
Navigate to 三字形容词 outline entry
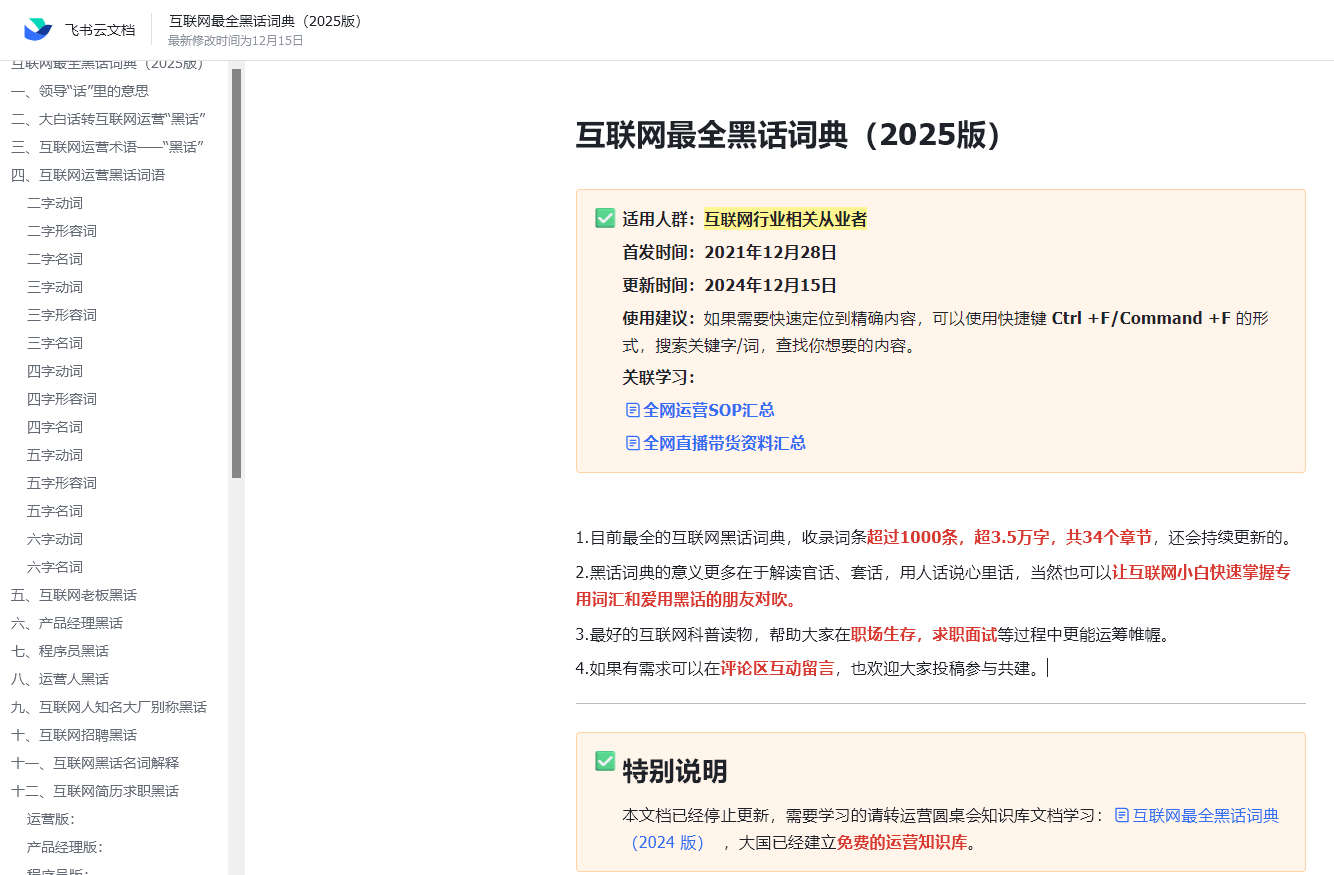coord(62,315)
